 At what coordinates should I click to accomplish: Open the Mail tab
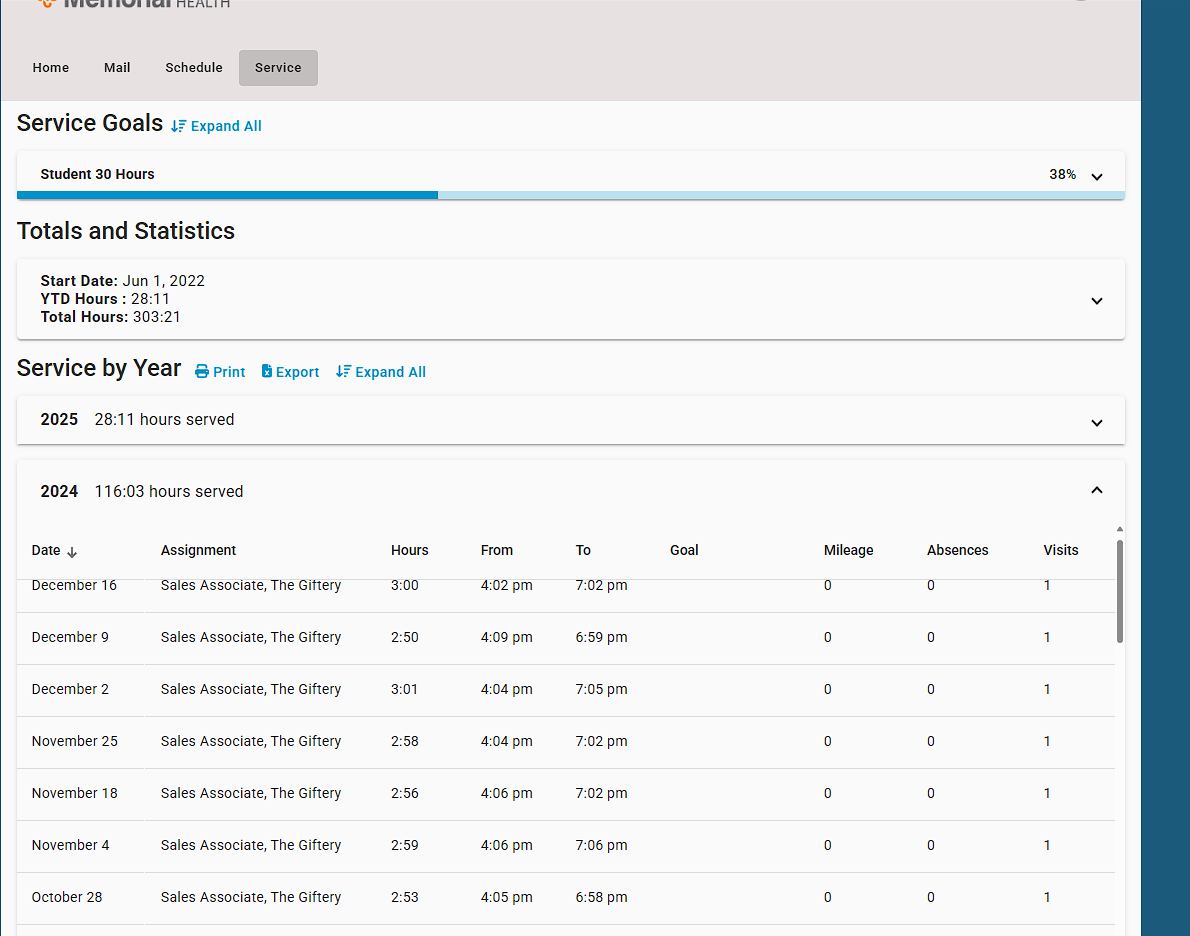(117, 68)
